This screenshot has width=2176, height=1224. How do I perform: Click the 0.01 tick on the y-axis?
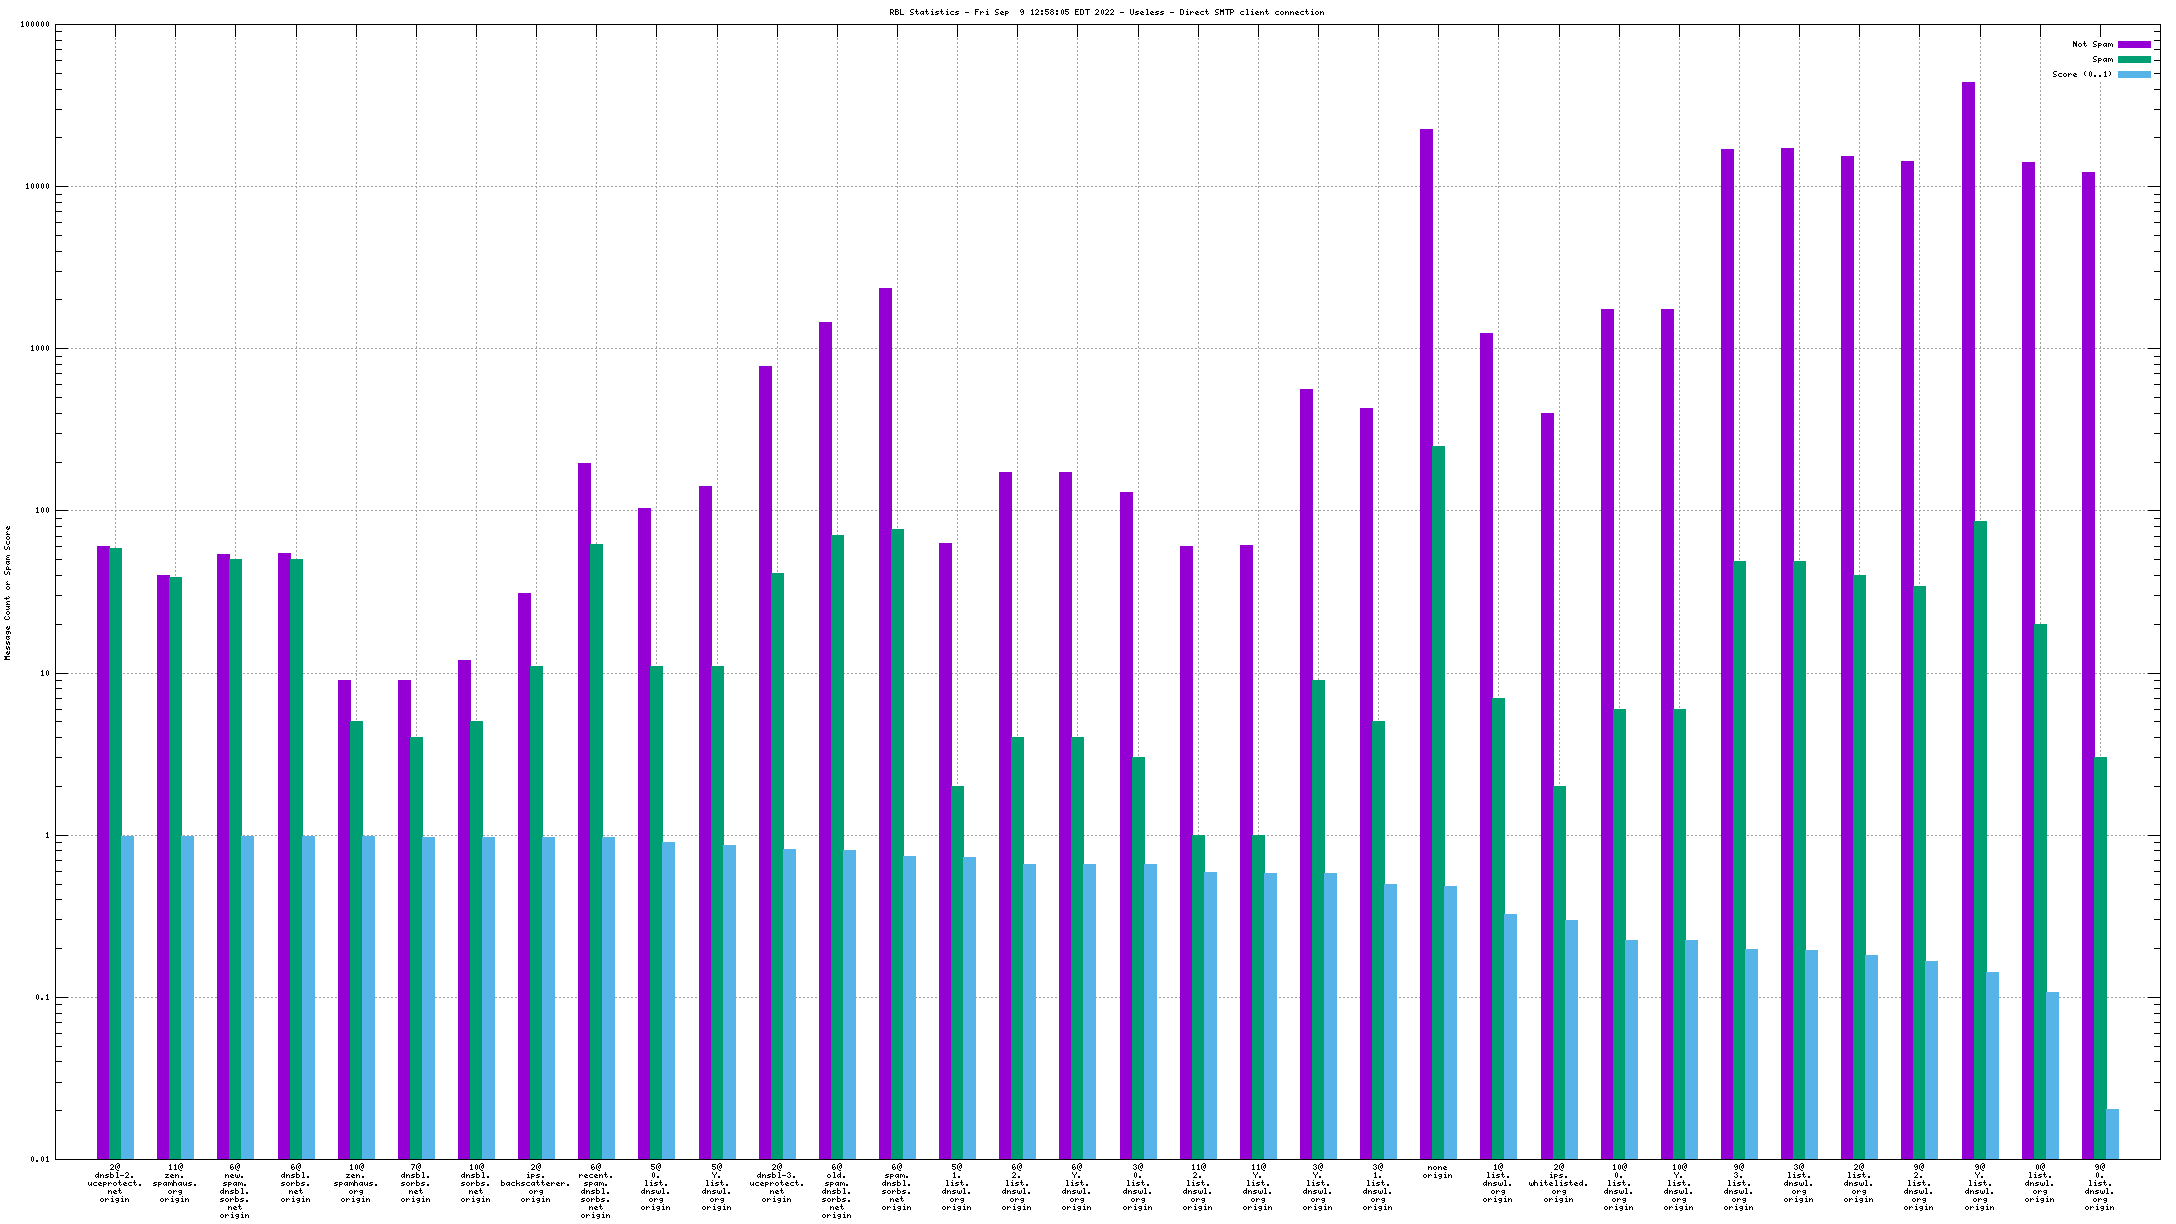click(x=40, y=1160)
